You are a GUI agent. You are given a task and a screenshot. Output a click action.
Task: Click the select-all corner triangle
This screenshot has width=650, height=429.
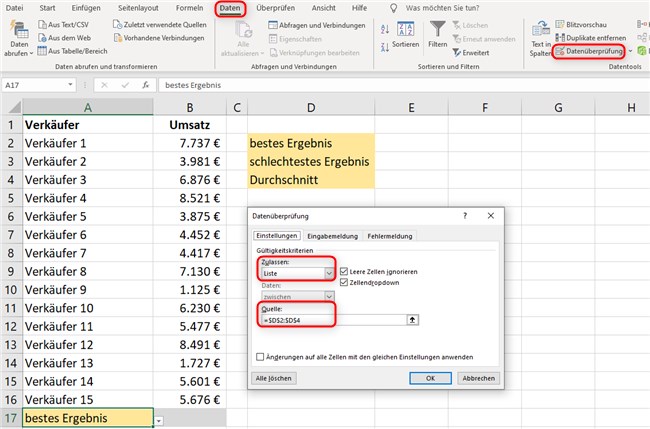click(x=14, y=107)
